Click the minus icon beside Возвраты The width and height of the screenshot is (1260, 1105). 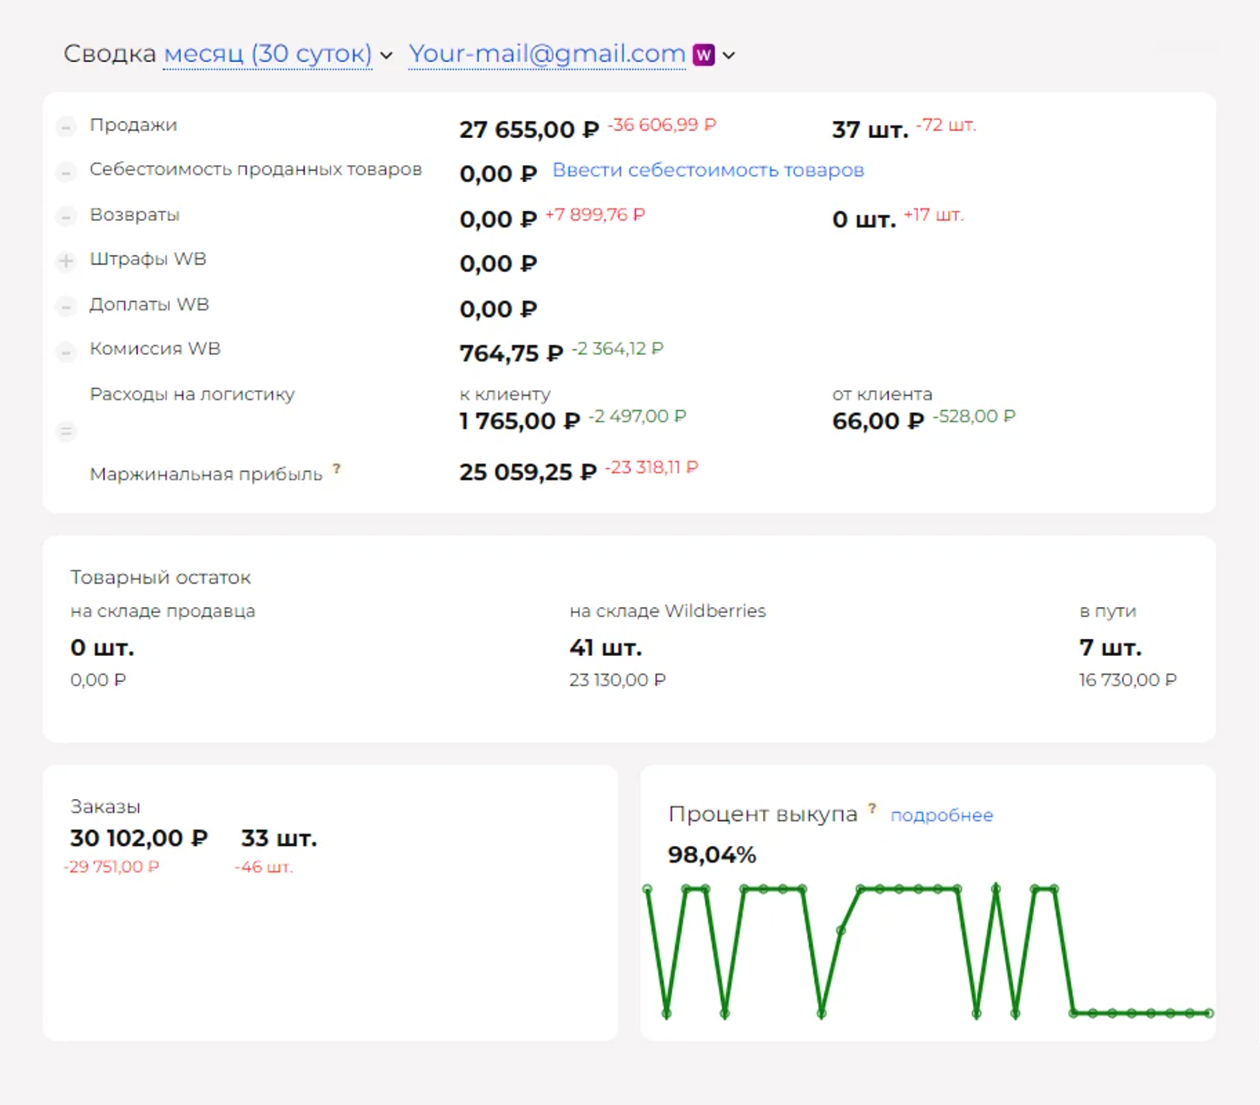tap(66, 217)
